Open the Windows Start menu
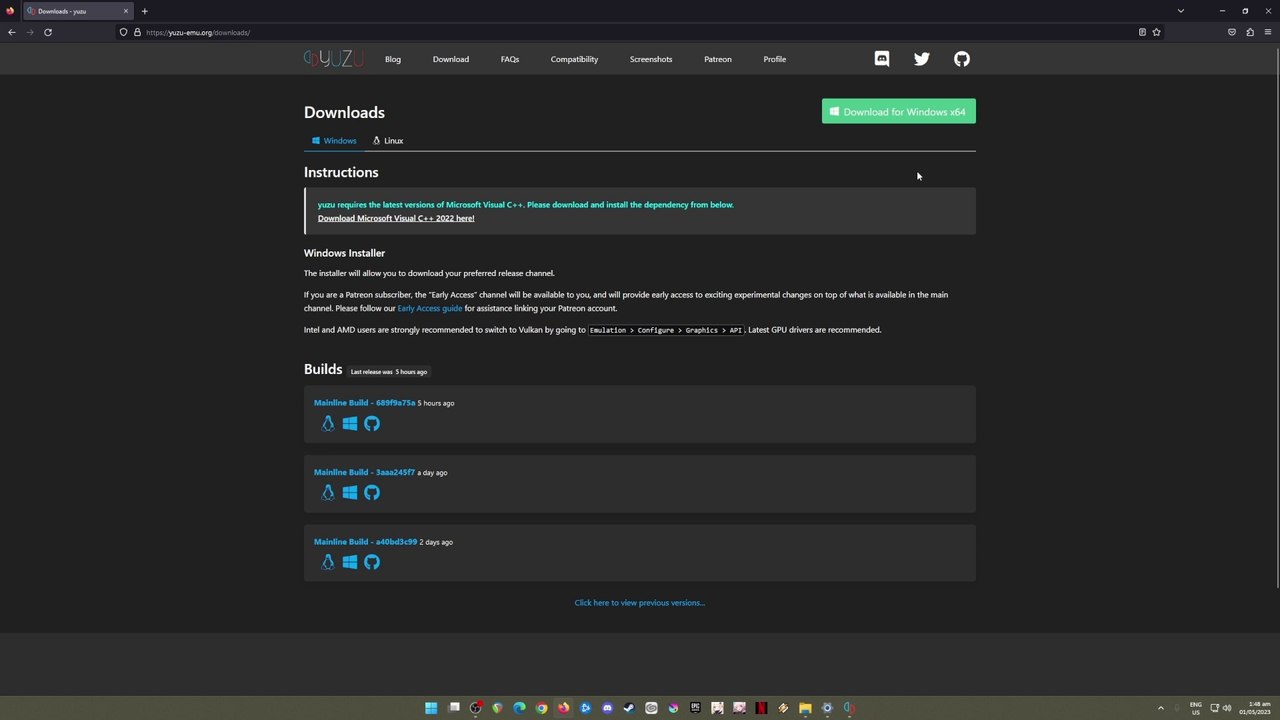The height and width of the screenshot is (720, 1280). [431, 708]
